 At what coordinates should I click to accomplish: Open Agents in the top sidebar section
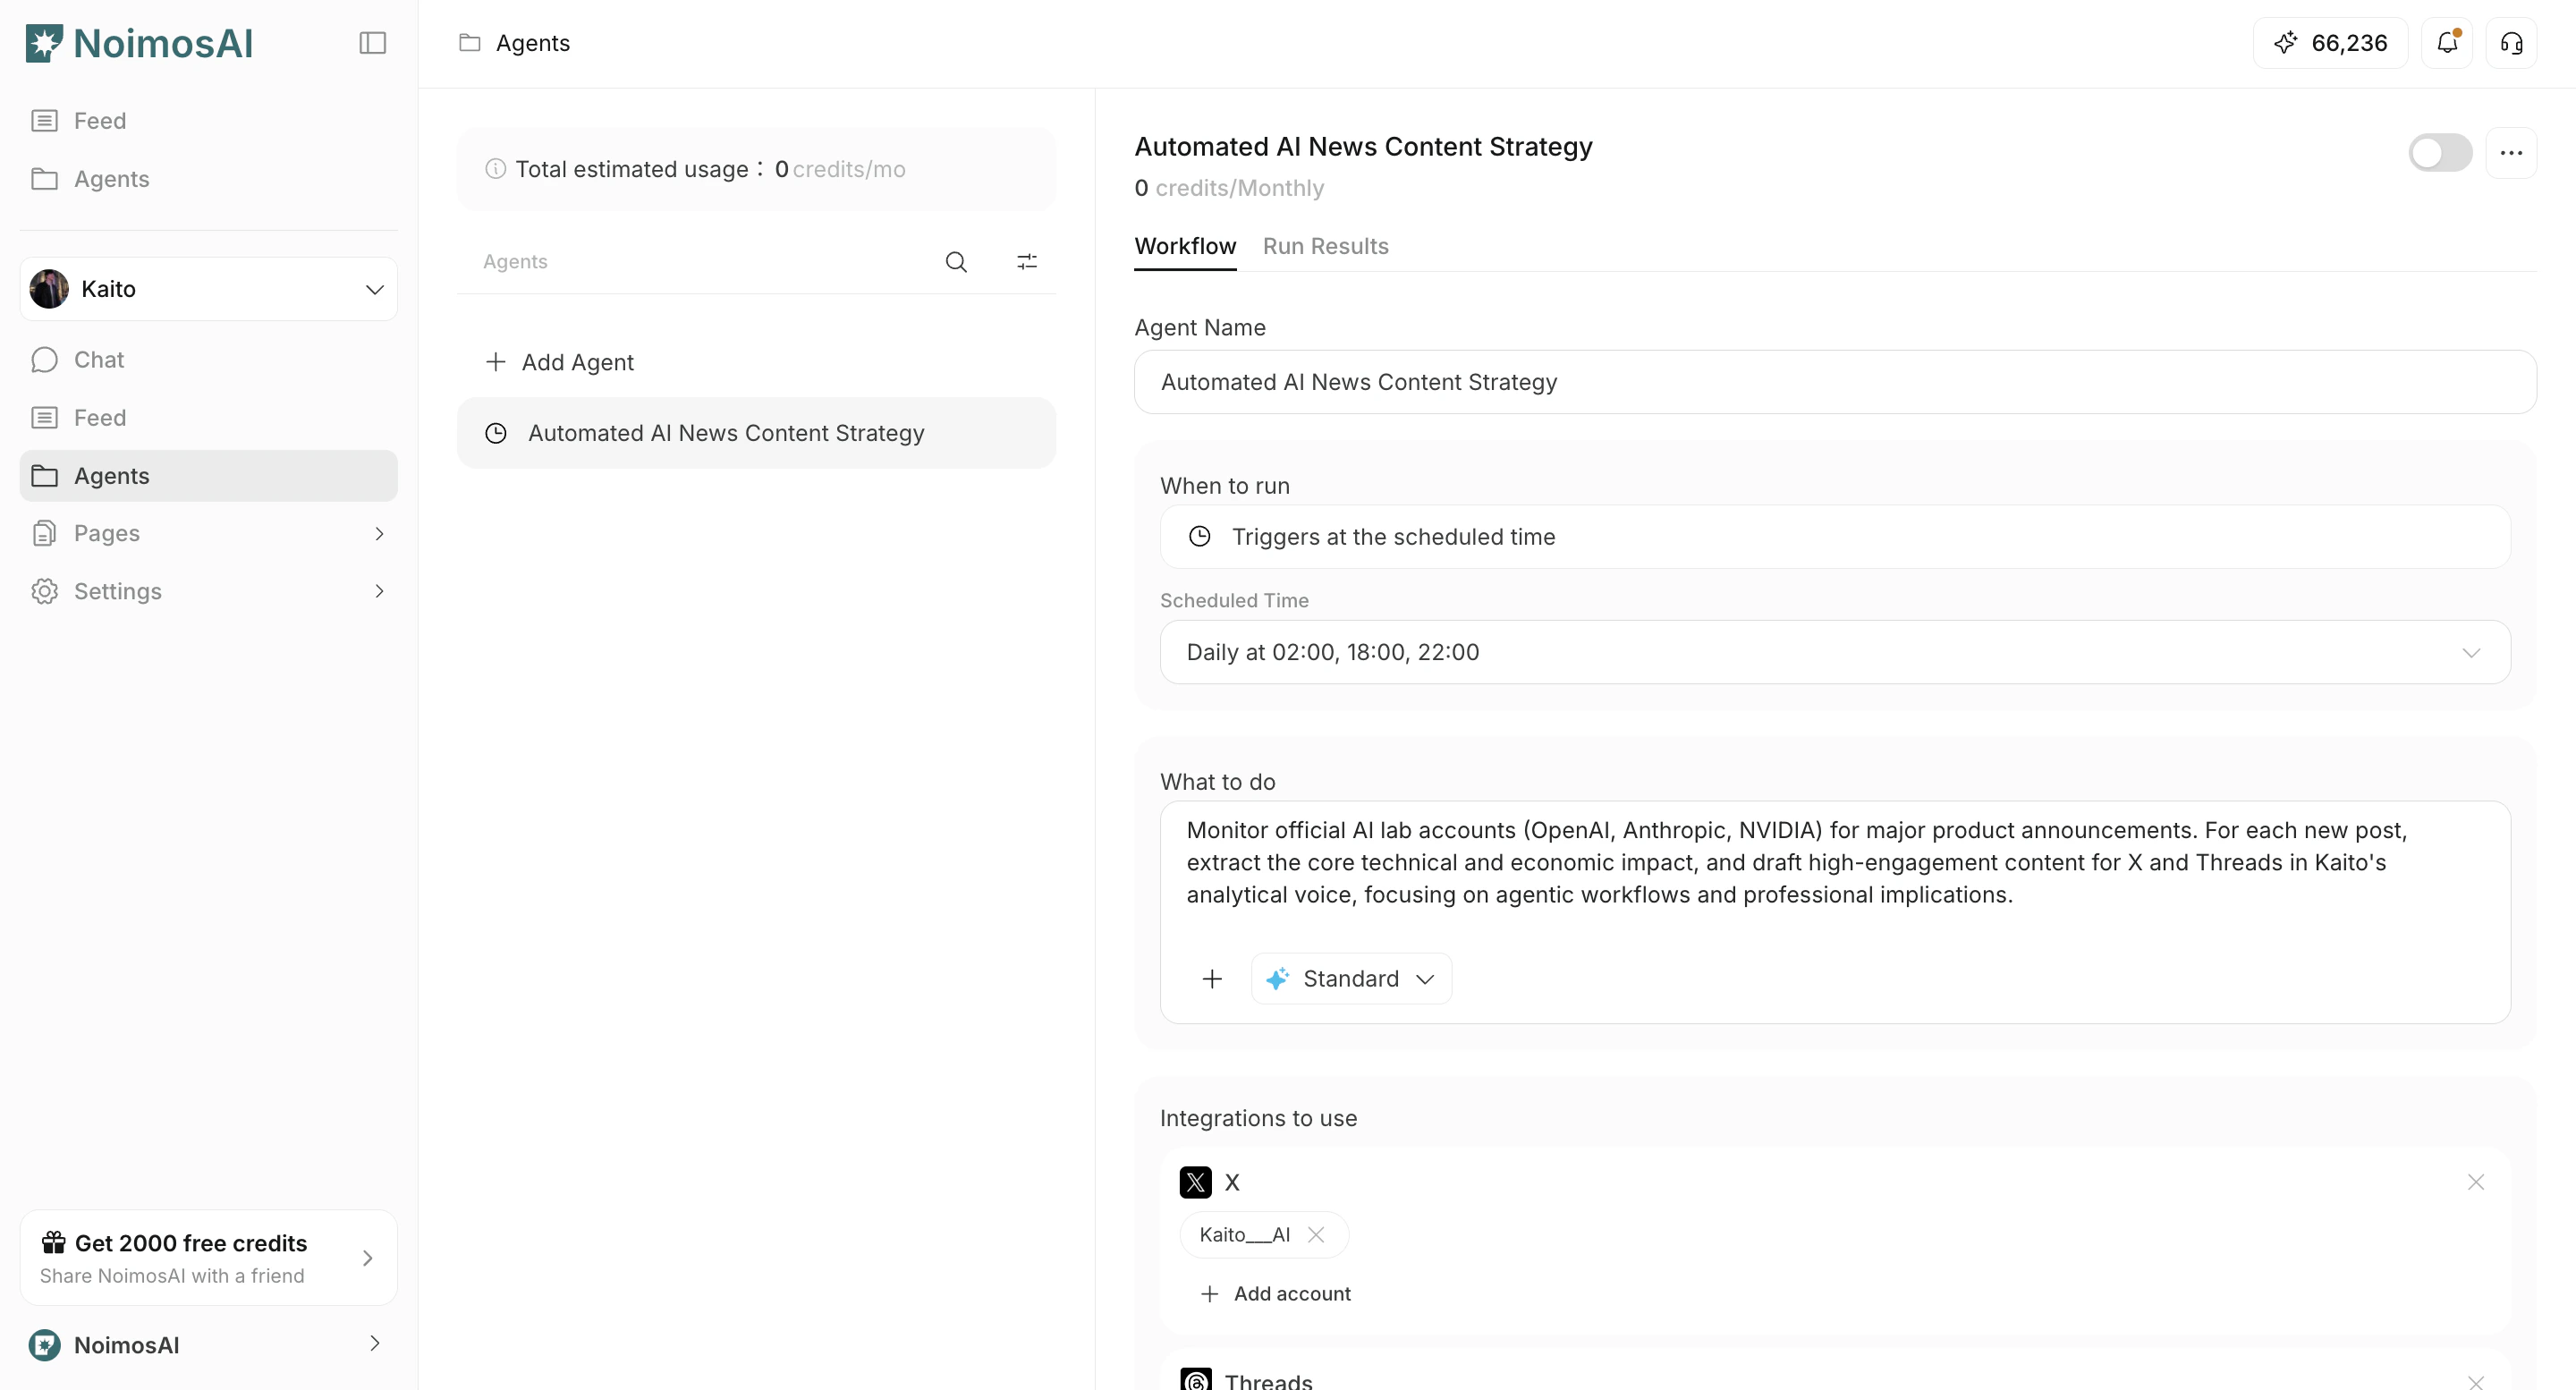click(x=208, y=179)
